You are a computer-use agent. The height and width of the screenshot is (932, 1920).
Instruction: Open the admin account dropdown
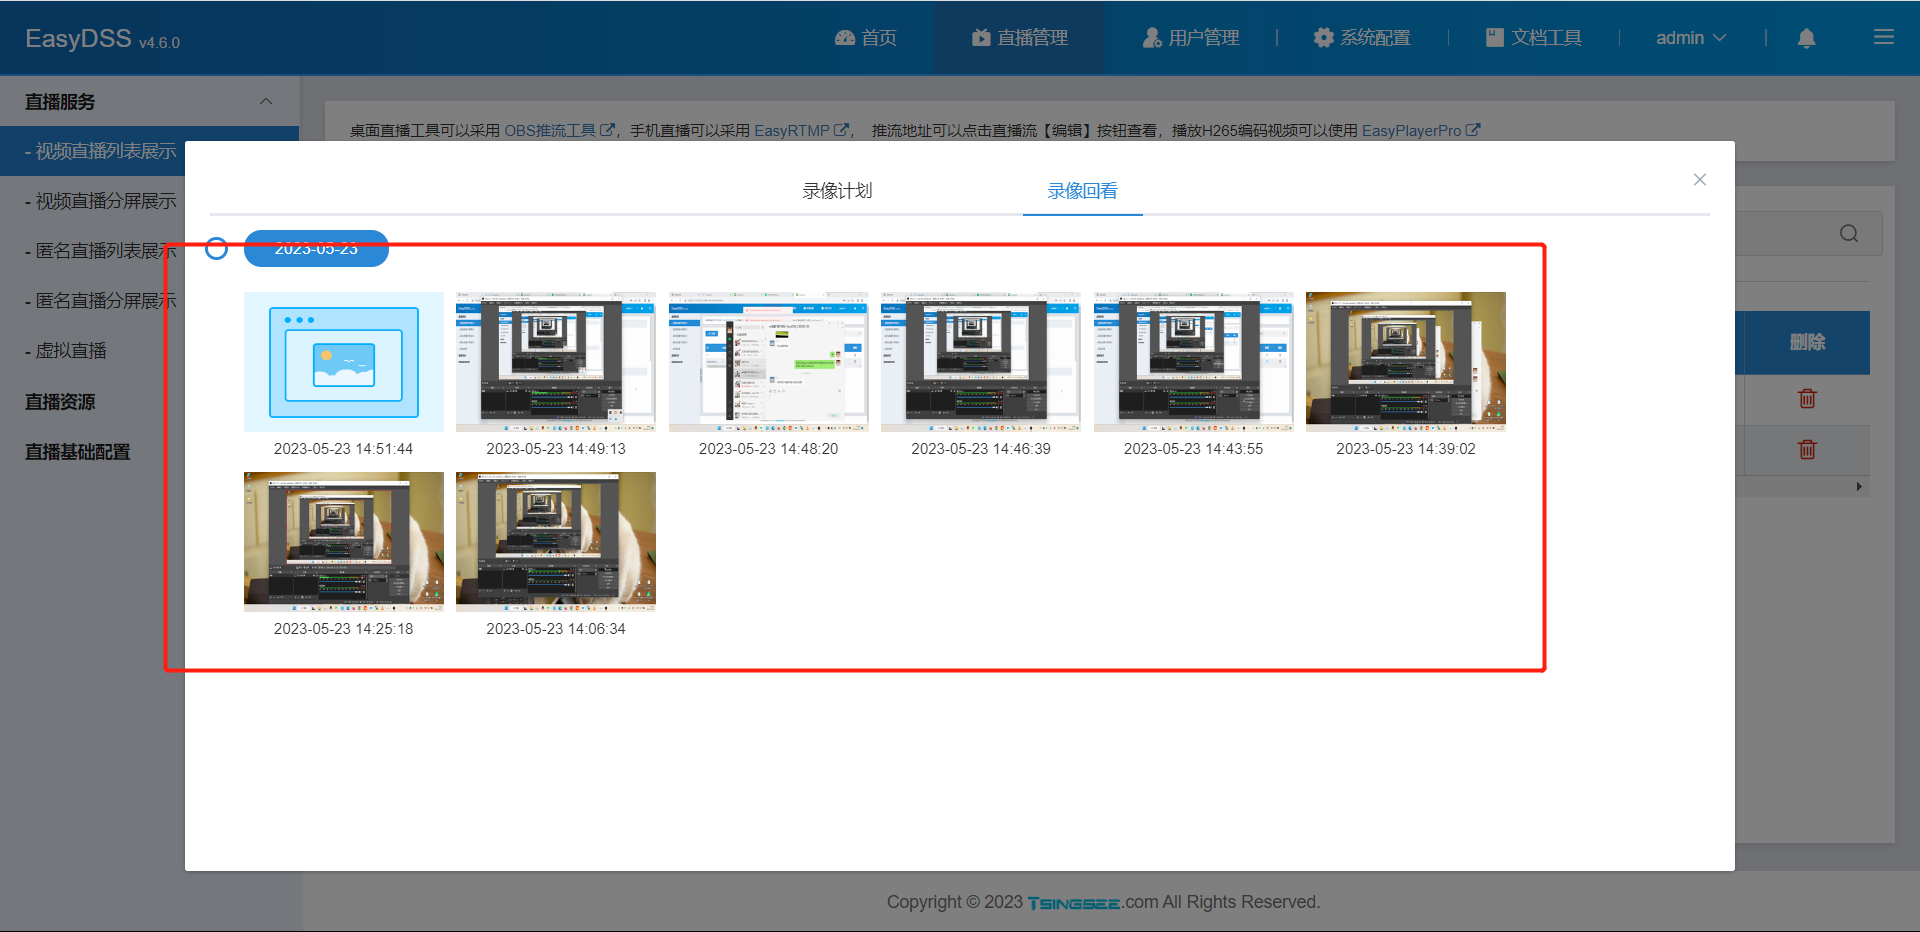pos(1689,37)
